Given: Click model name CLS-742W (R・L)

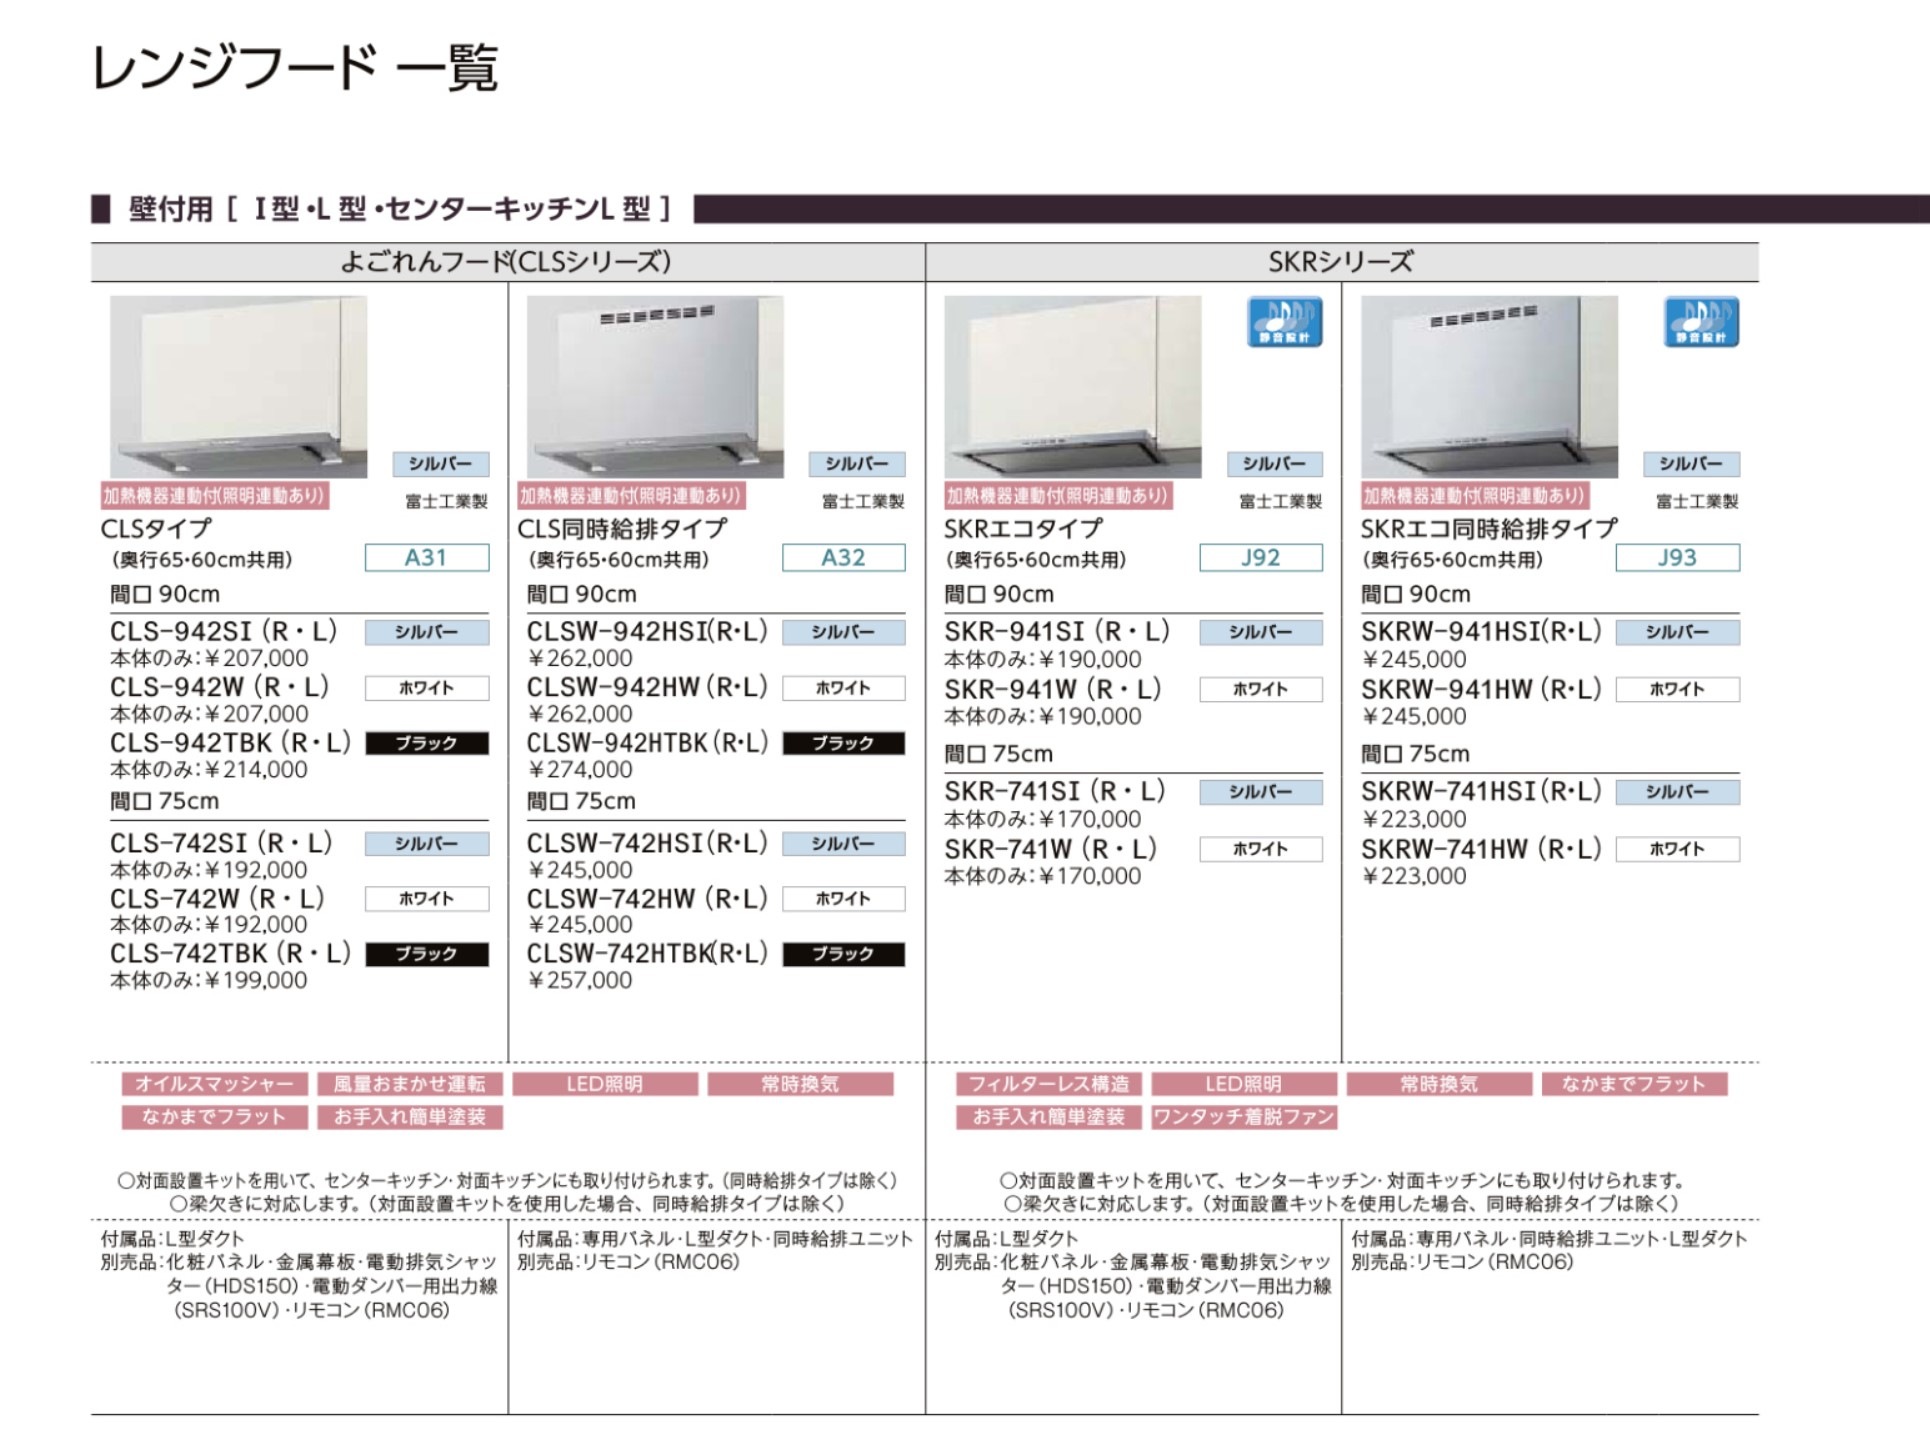Looking at the screenshot, I should pyautogui.click(x=218, y=899).
